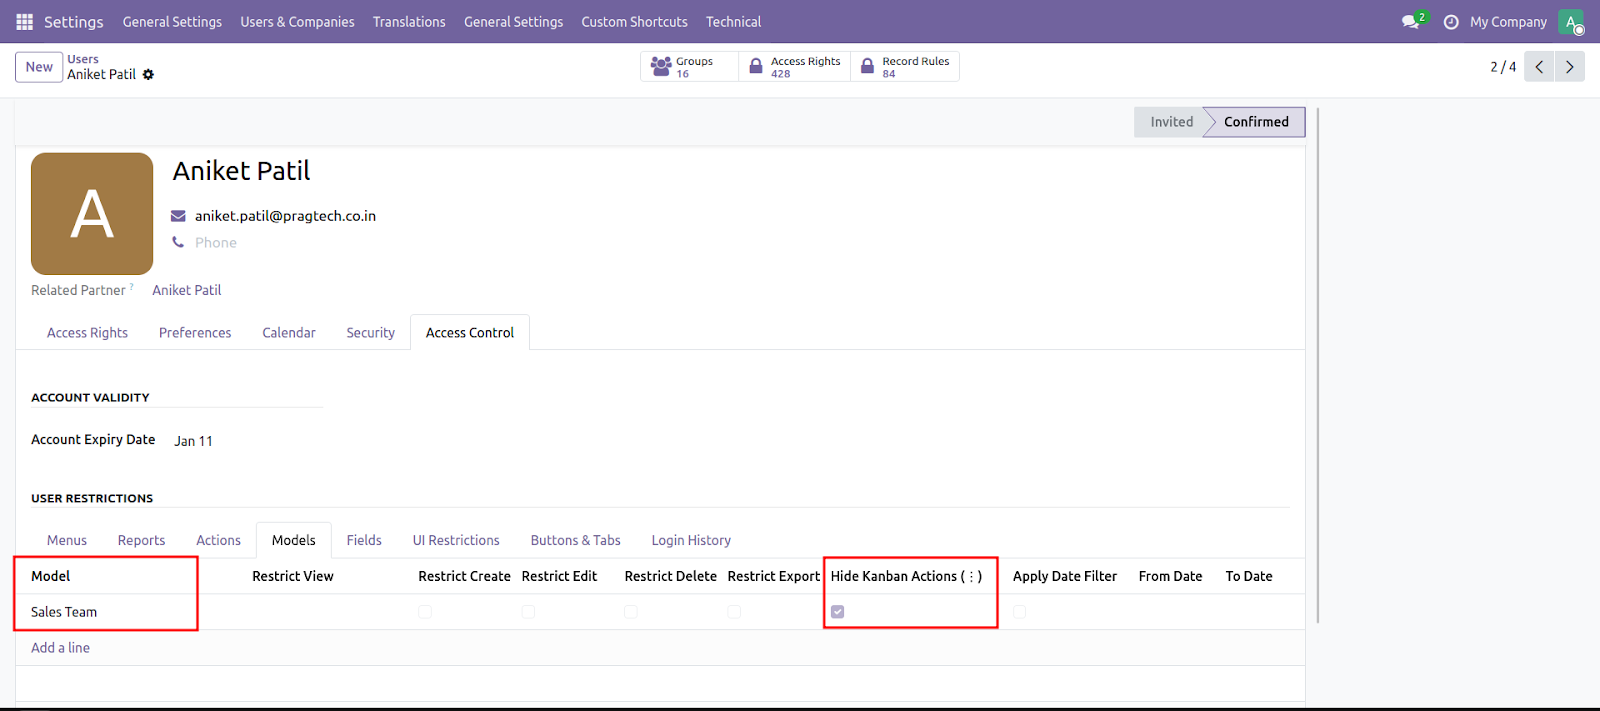
Task: Open Users & Companies menu
Action: [297, 22]
